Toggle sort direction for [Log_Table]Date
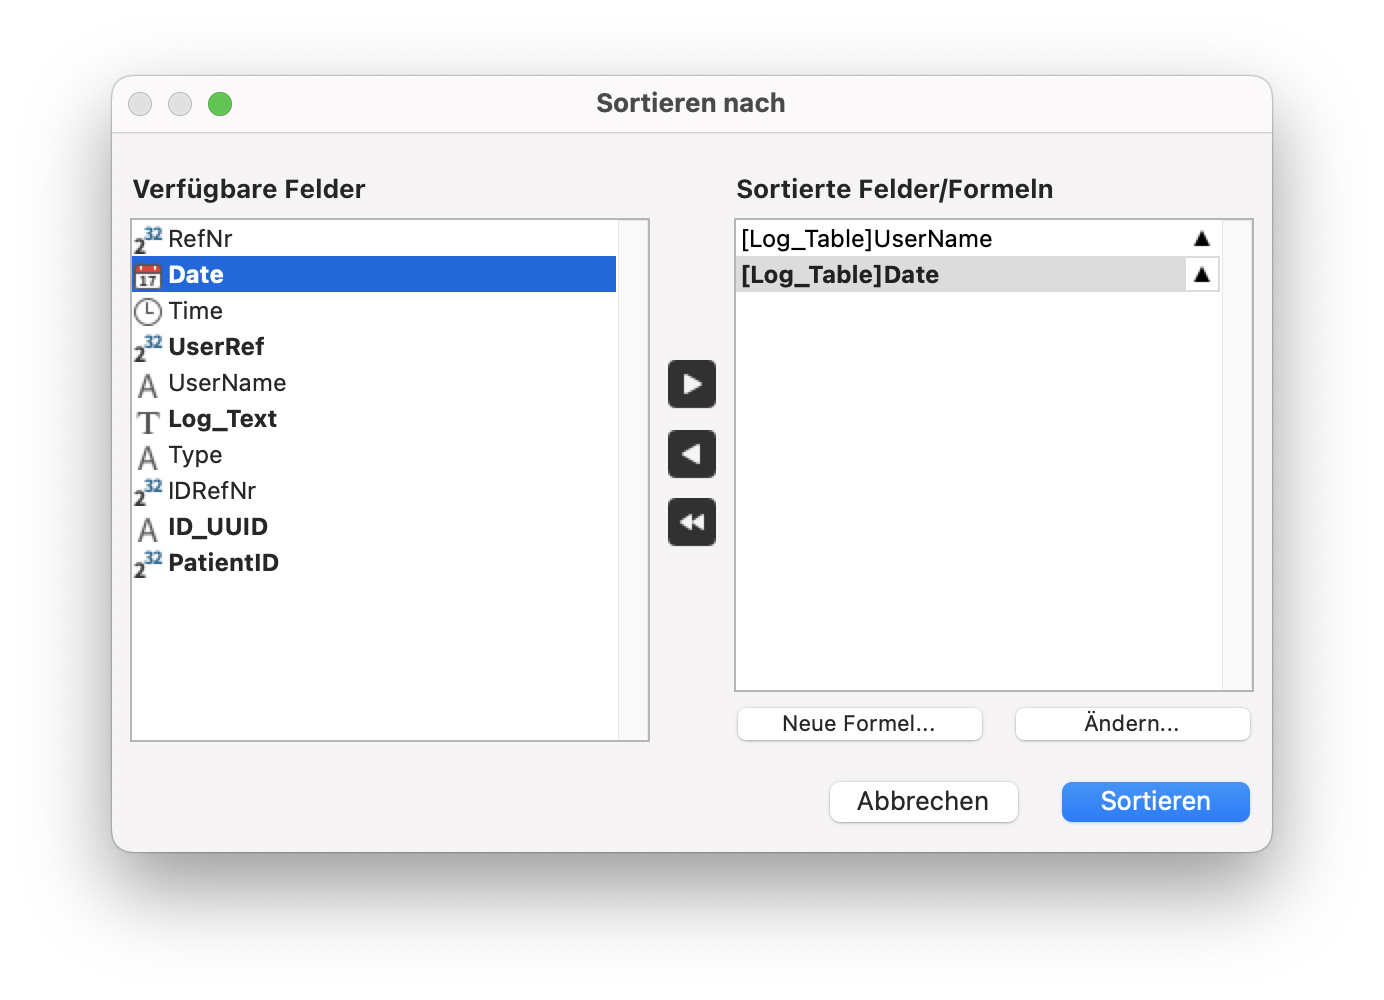The height and width of the screenshot is (1000, 1384). [1202, 275]
